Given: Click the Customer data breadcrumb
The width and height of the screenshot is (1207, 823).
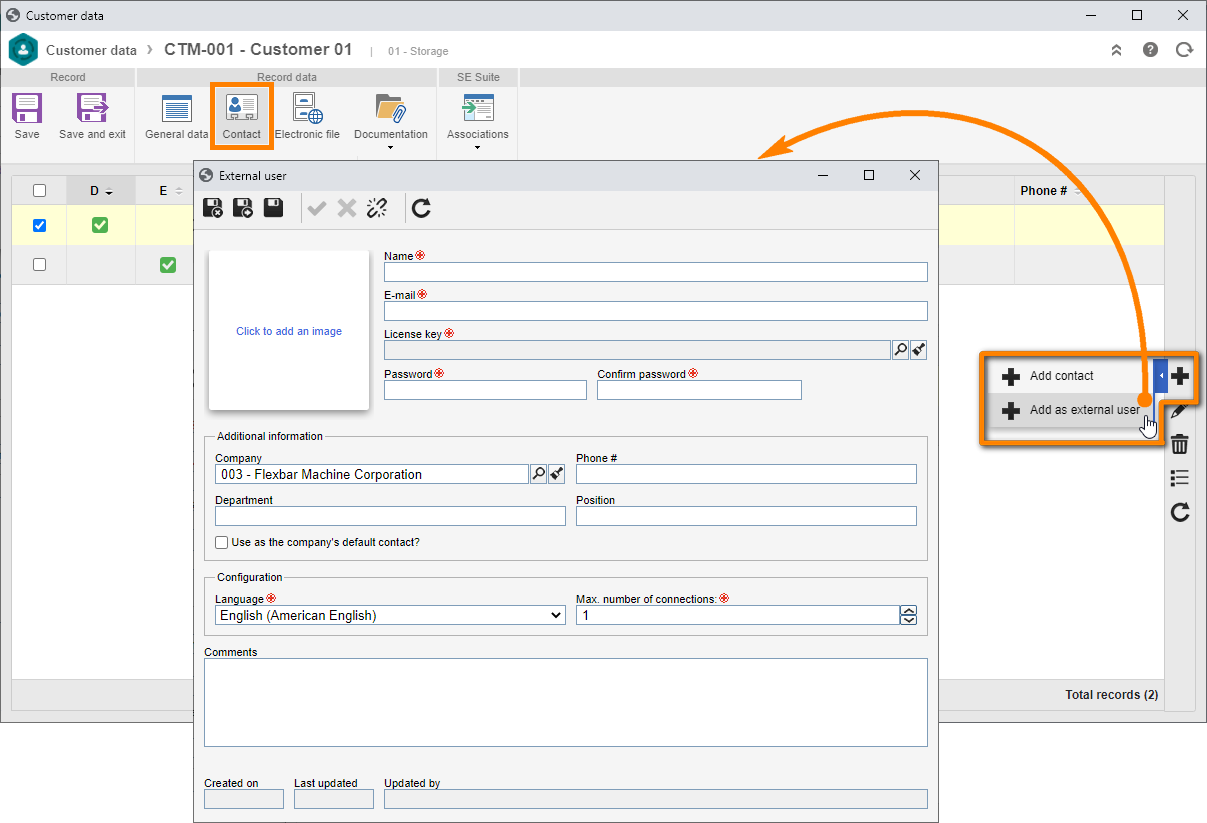Looking at the screenshot, I should pyautogui.click(x=91, y=50).
